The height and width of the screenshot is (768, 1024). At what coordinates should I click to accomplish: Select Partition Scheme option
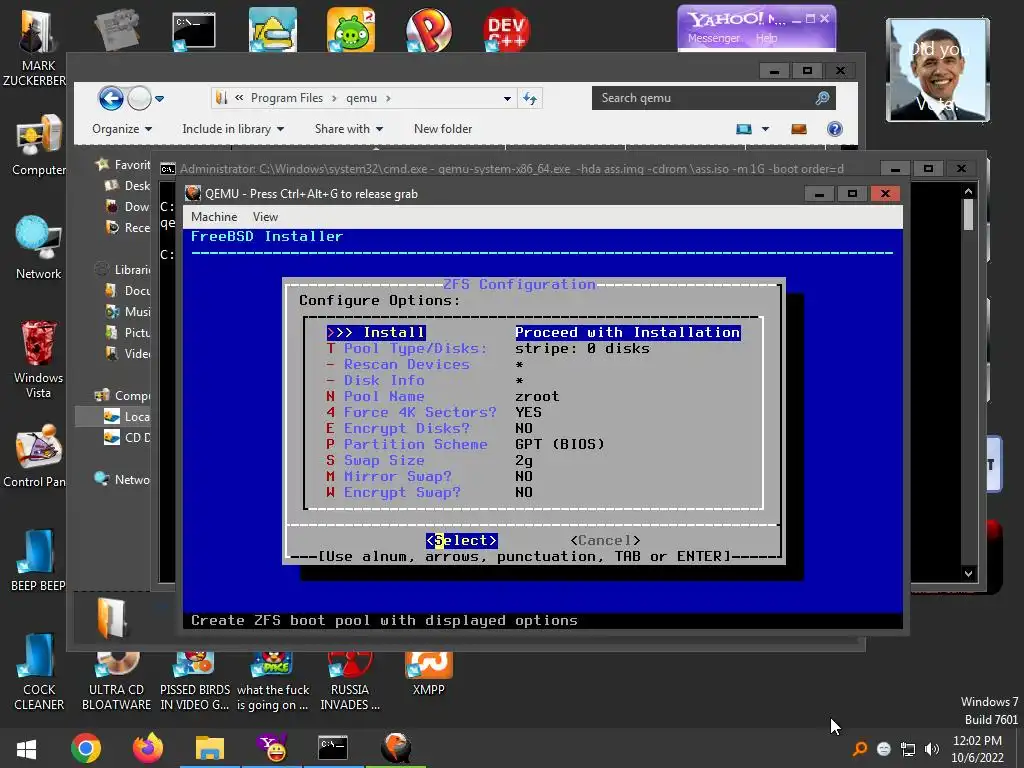[466, 445]
